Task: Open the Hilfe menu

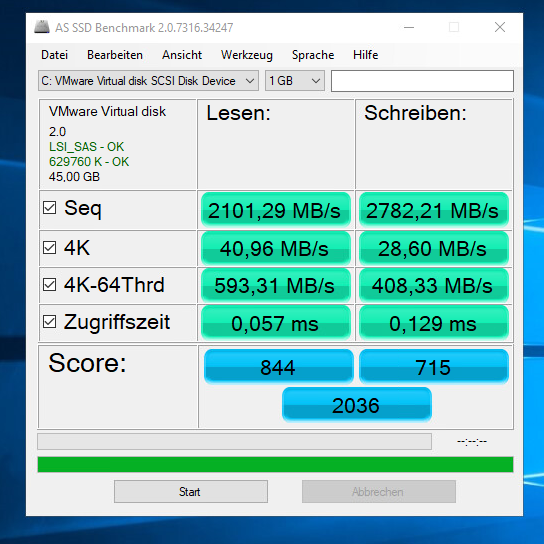Action: (x=366, y=55)
